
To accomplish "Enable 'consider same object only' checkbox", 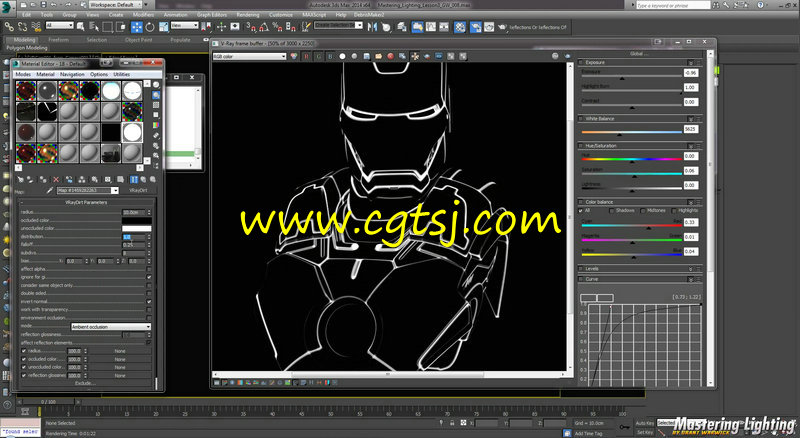I will tap(149, 285).
